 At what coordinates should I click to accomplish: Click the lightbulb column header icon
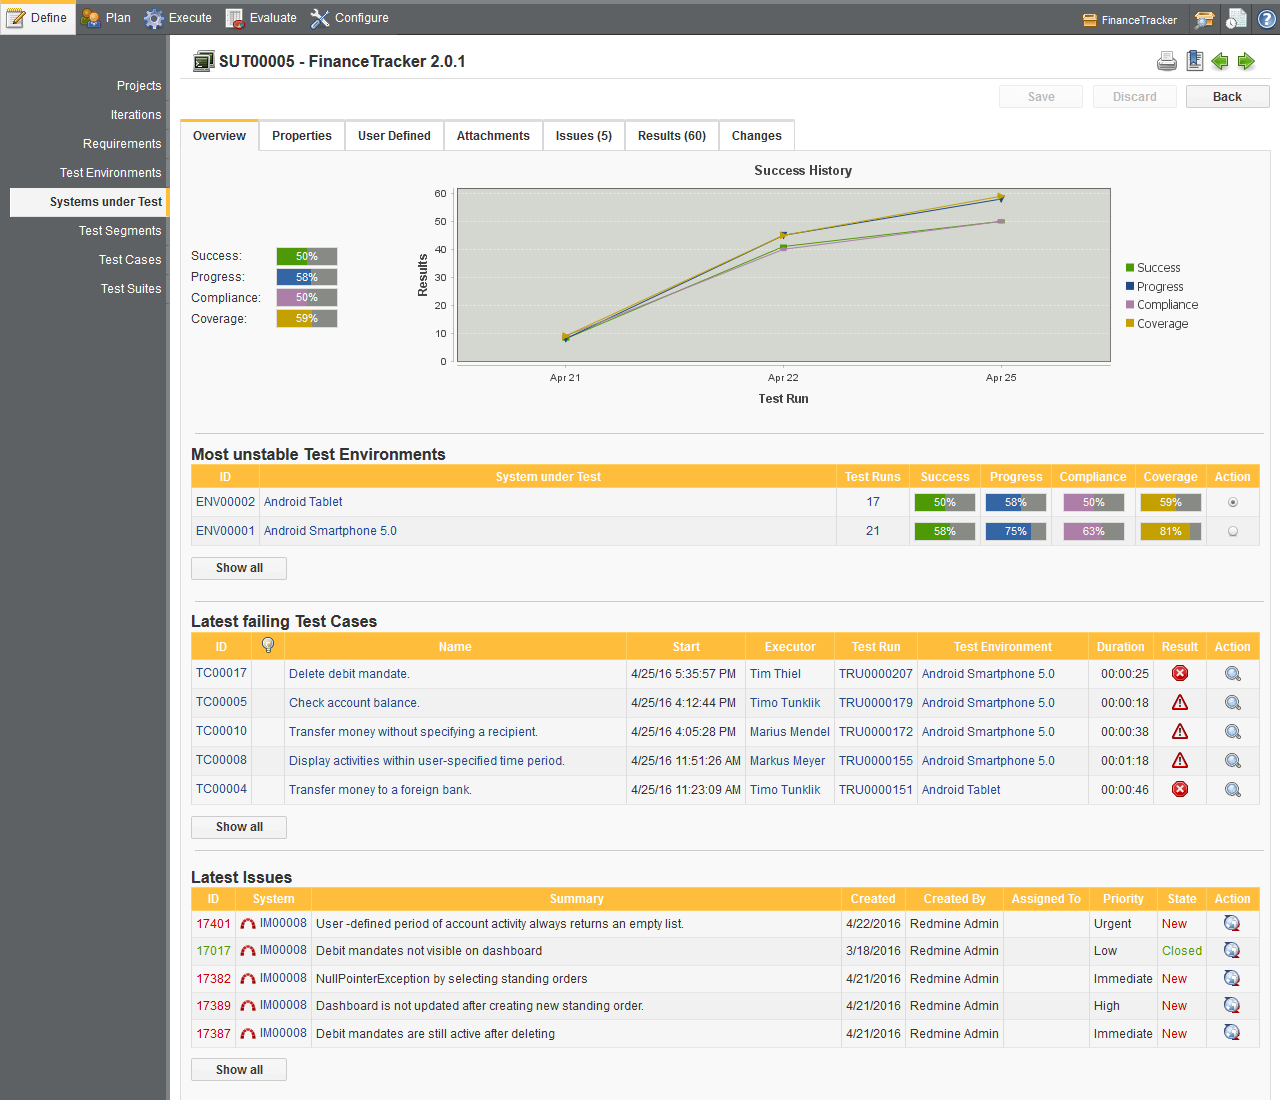pyautogui.click(x=268, y=645)
